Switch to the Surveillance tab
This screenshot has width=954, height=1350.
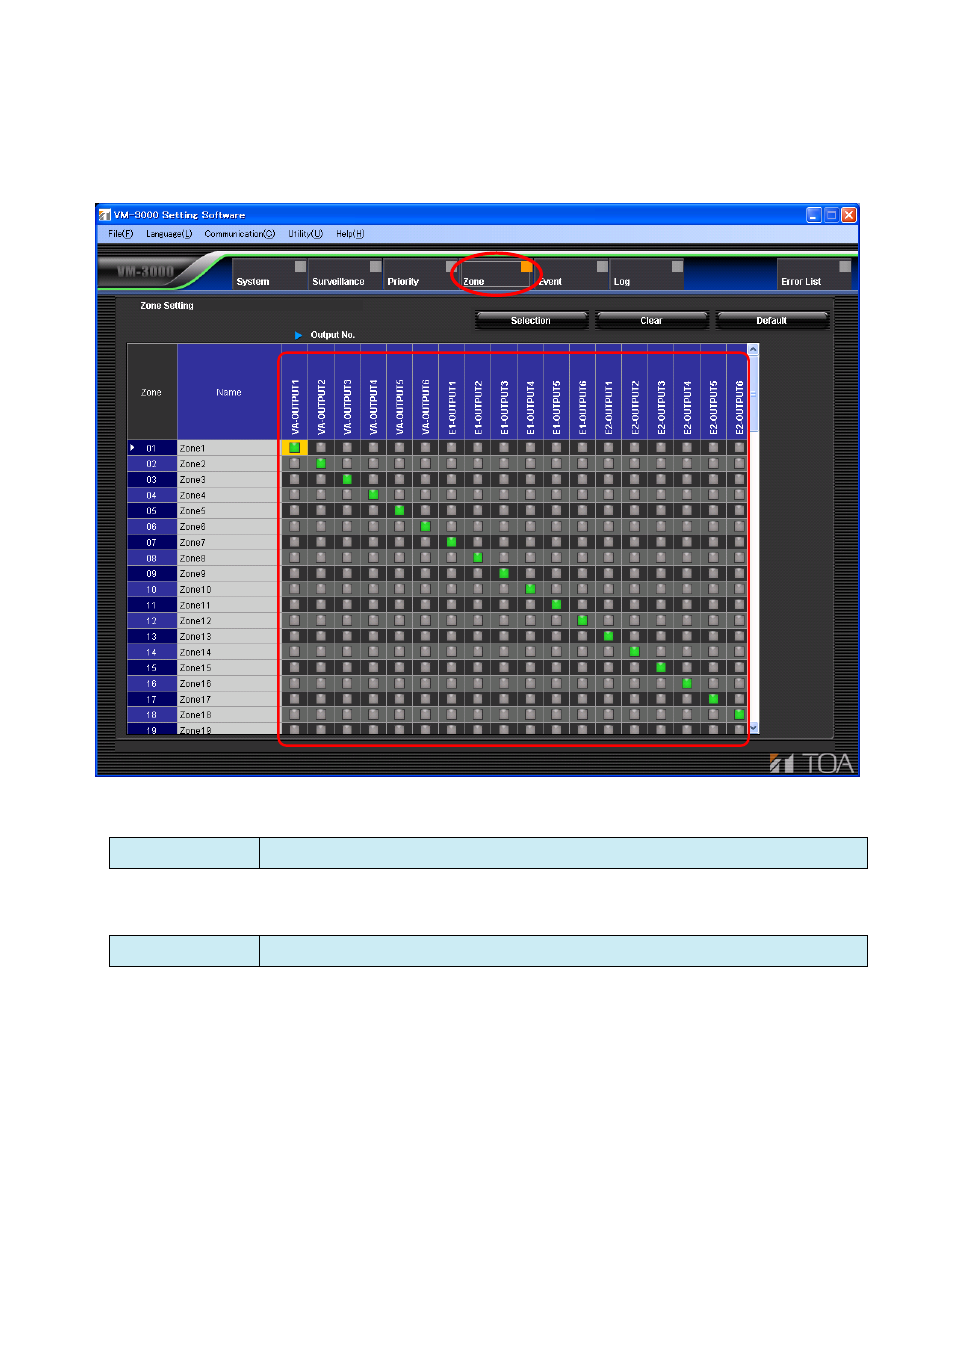click(345, 275)
